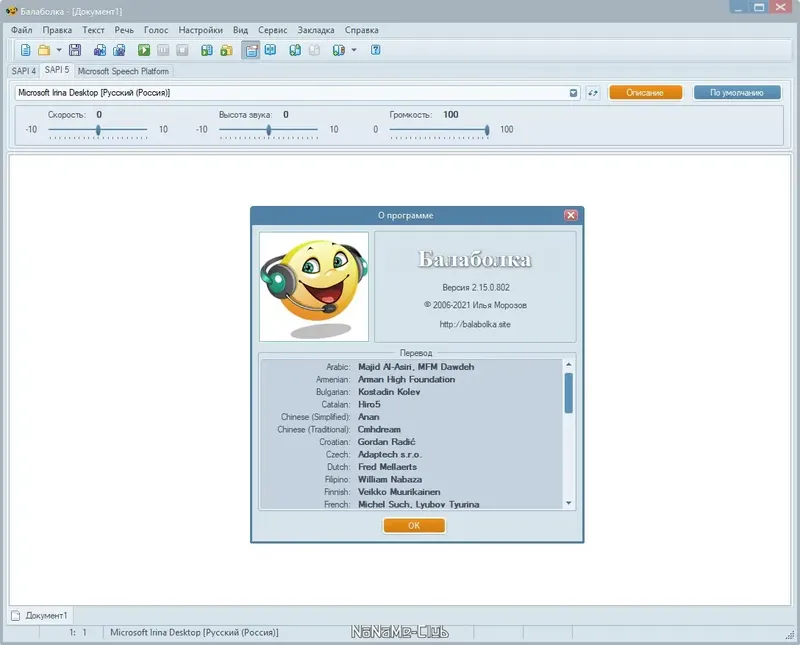Click translator name Arman High Foundation
The height and width of the screenshot is (645, 800).
(x=406, y=380)
